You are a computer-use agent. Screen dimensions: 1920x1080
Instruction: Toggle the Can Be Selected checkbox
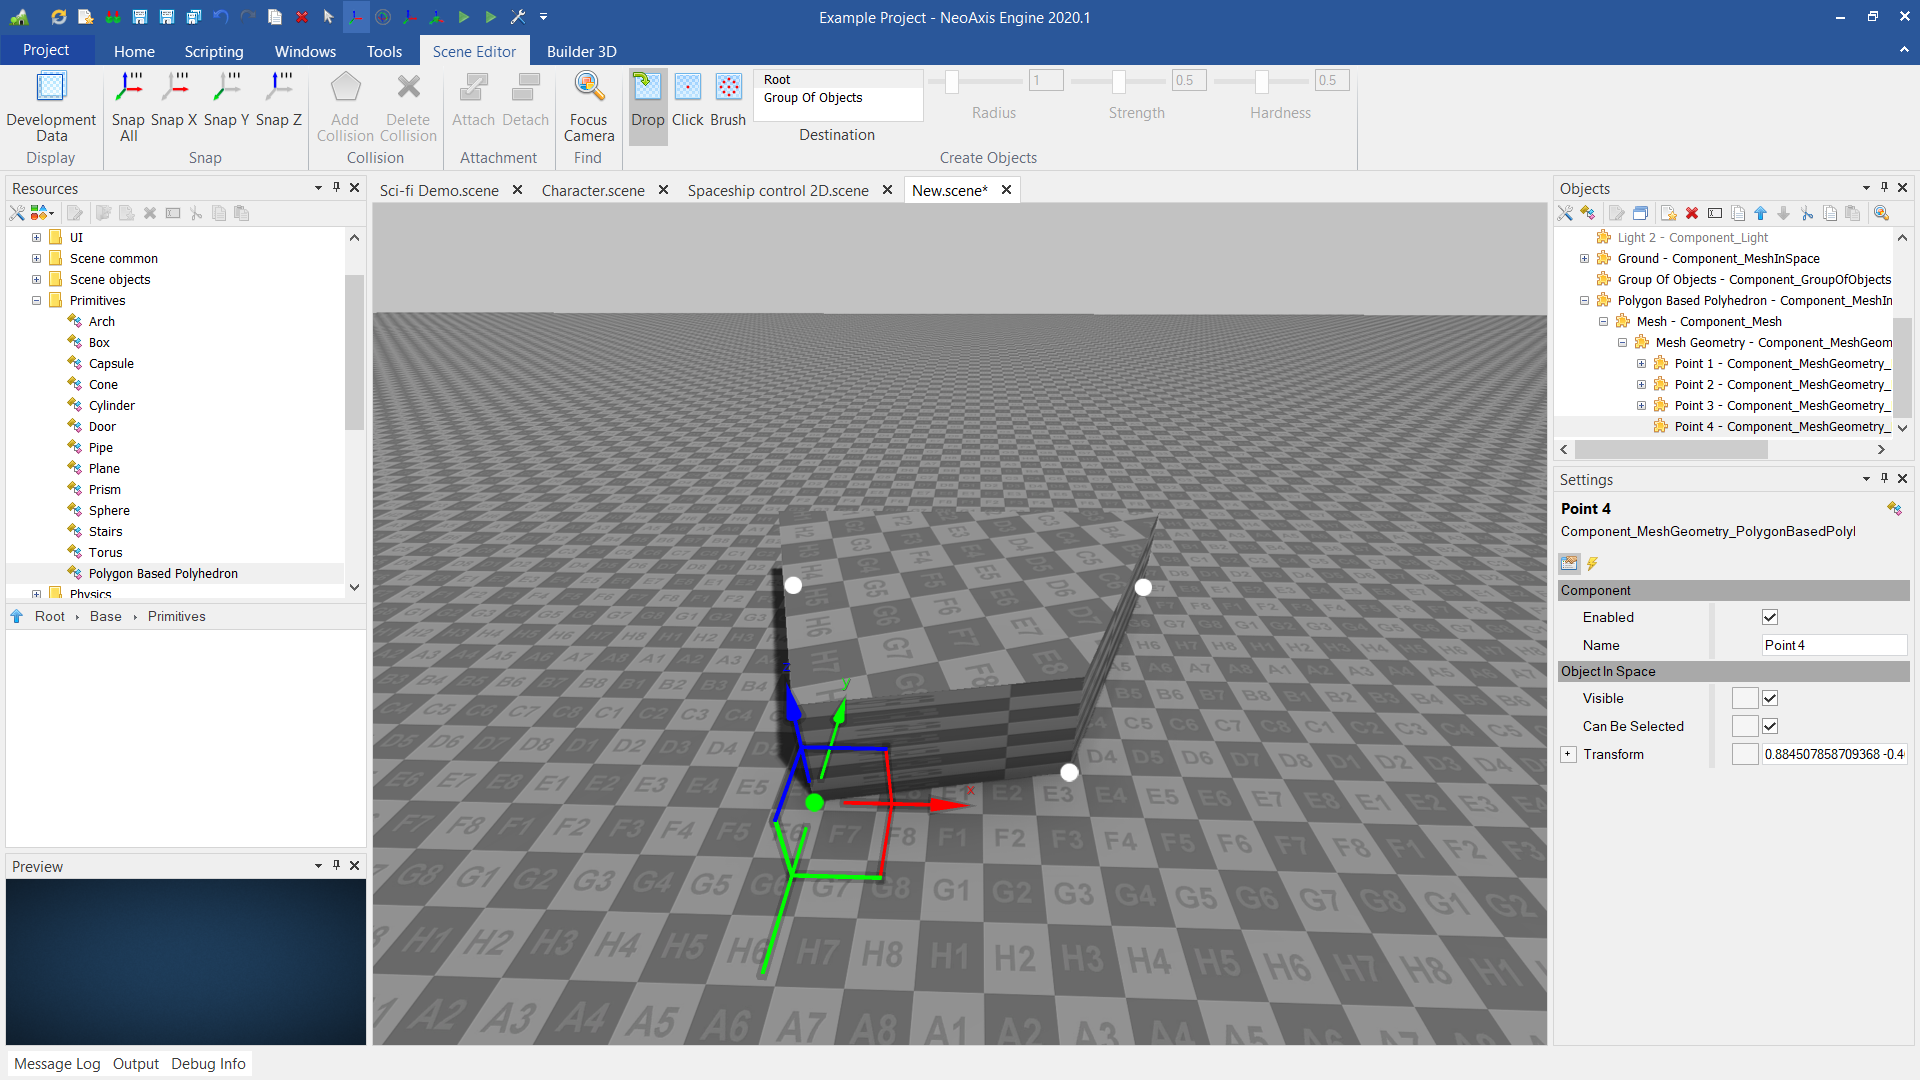point(1770,726)
